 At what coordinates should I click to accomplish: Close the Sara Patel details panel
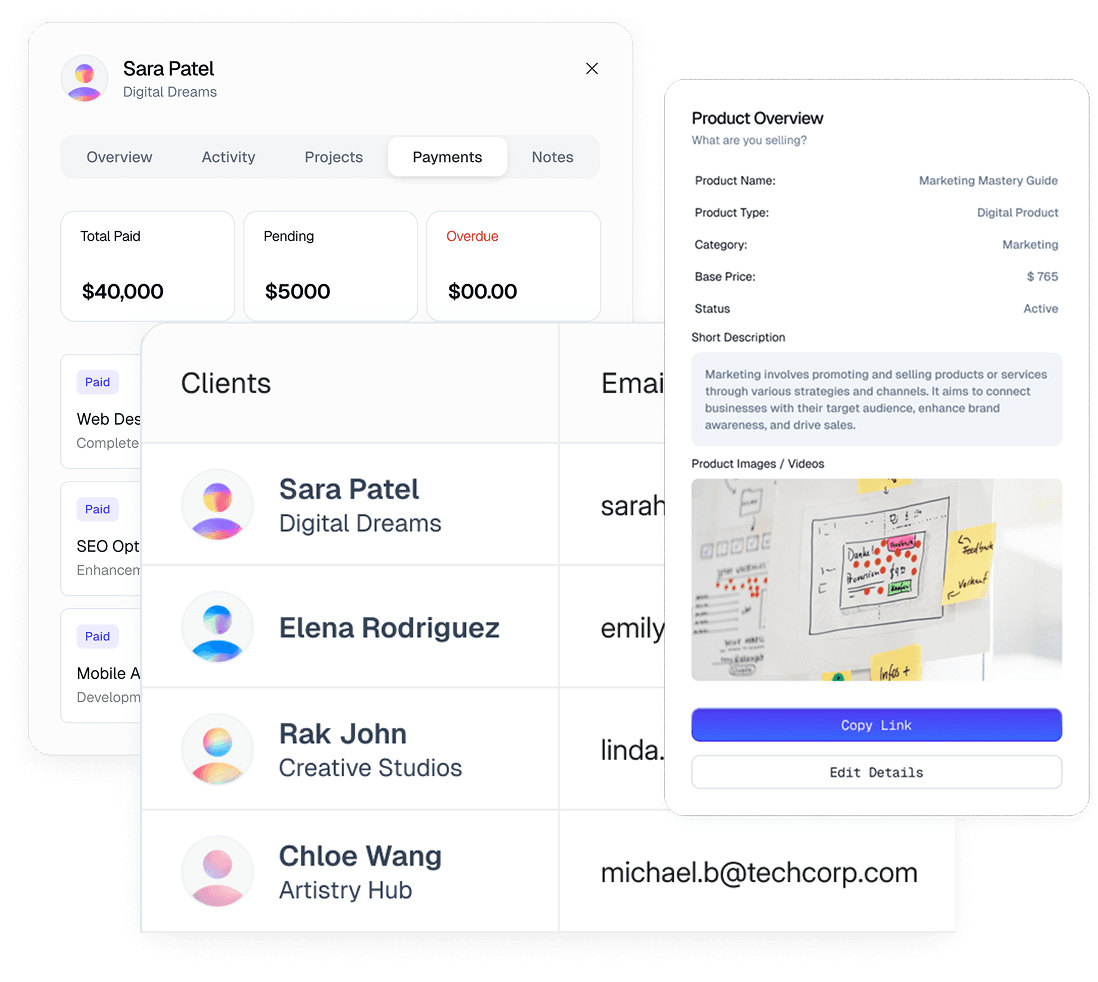tap(592, 69)
